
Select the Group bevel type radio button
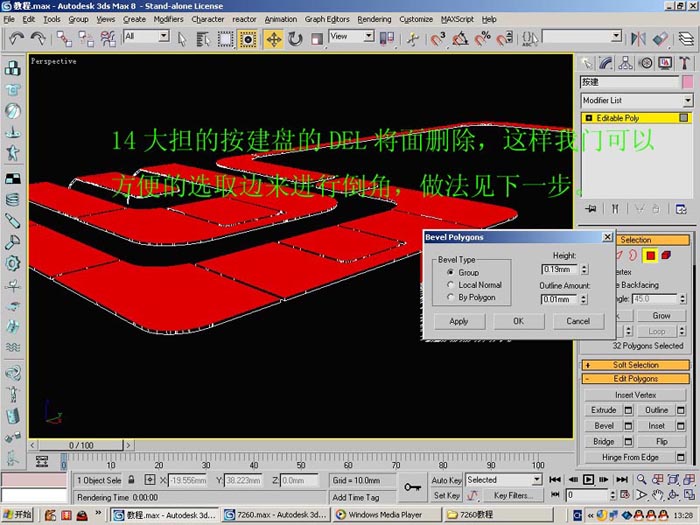click(450, 272)
